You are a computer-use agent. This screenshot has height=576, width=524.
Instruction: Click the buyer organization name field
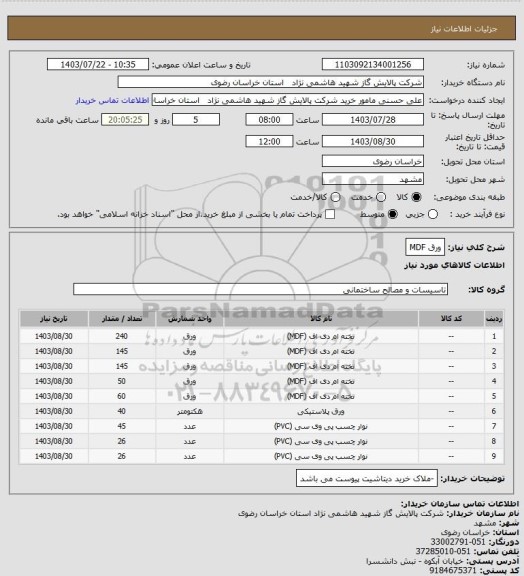(270, 82)
